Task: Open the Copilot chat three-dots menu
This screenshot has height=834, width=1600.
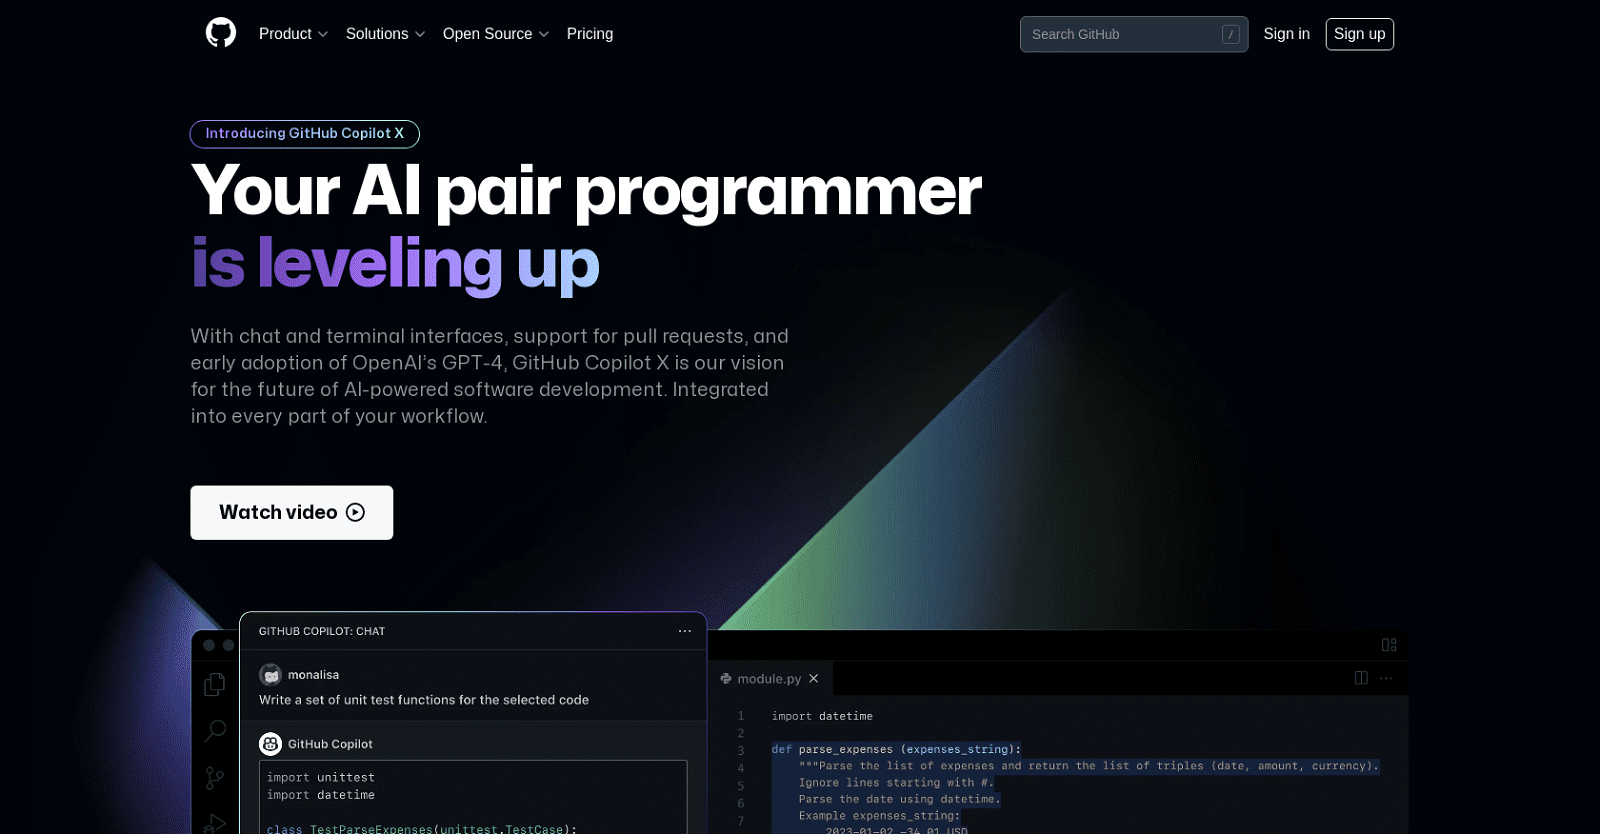Action: pos(685,631)
